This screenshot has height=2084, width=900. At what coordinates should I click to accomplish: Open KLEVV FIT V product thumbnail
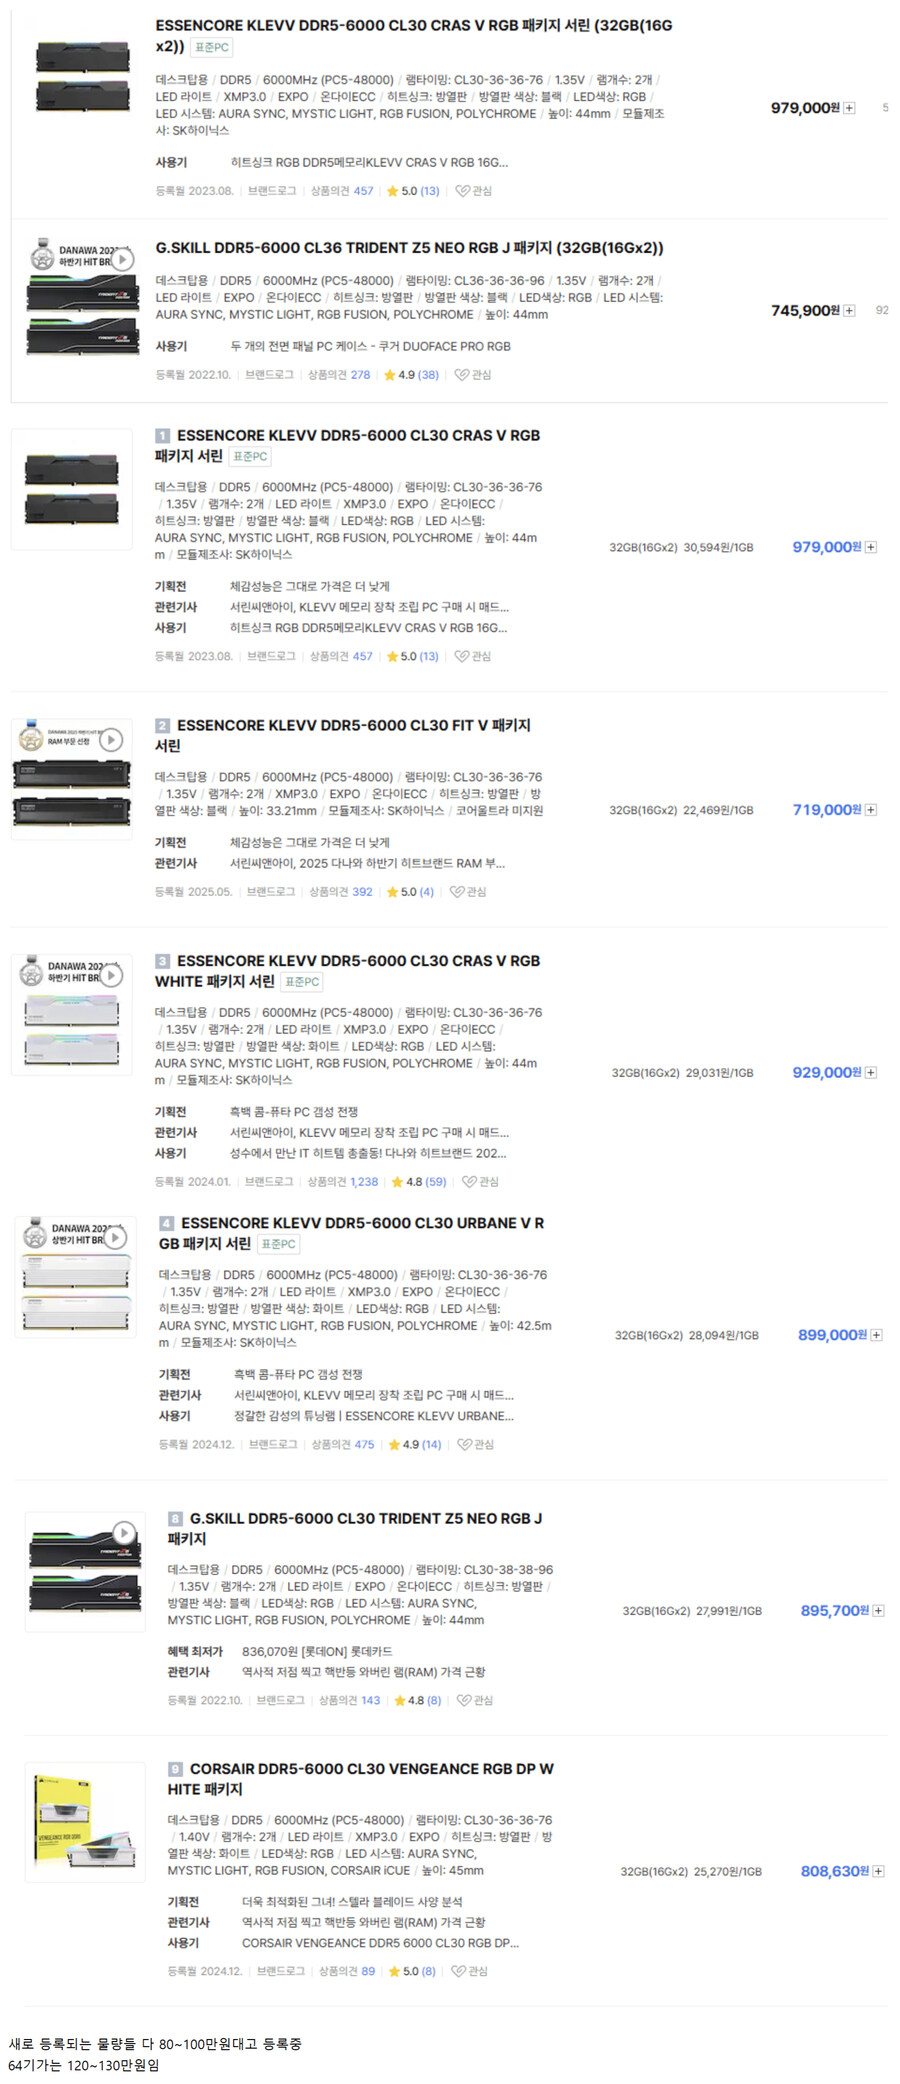pos(72,779)
